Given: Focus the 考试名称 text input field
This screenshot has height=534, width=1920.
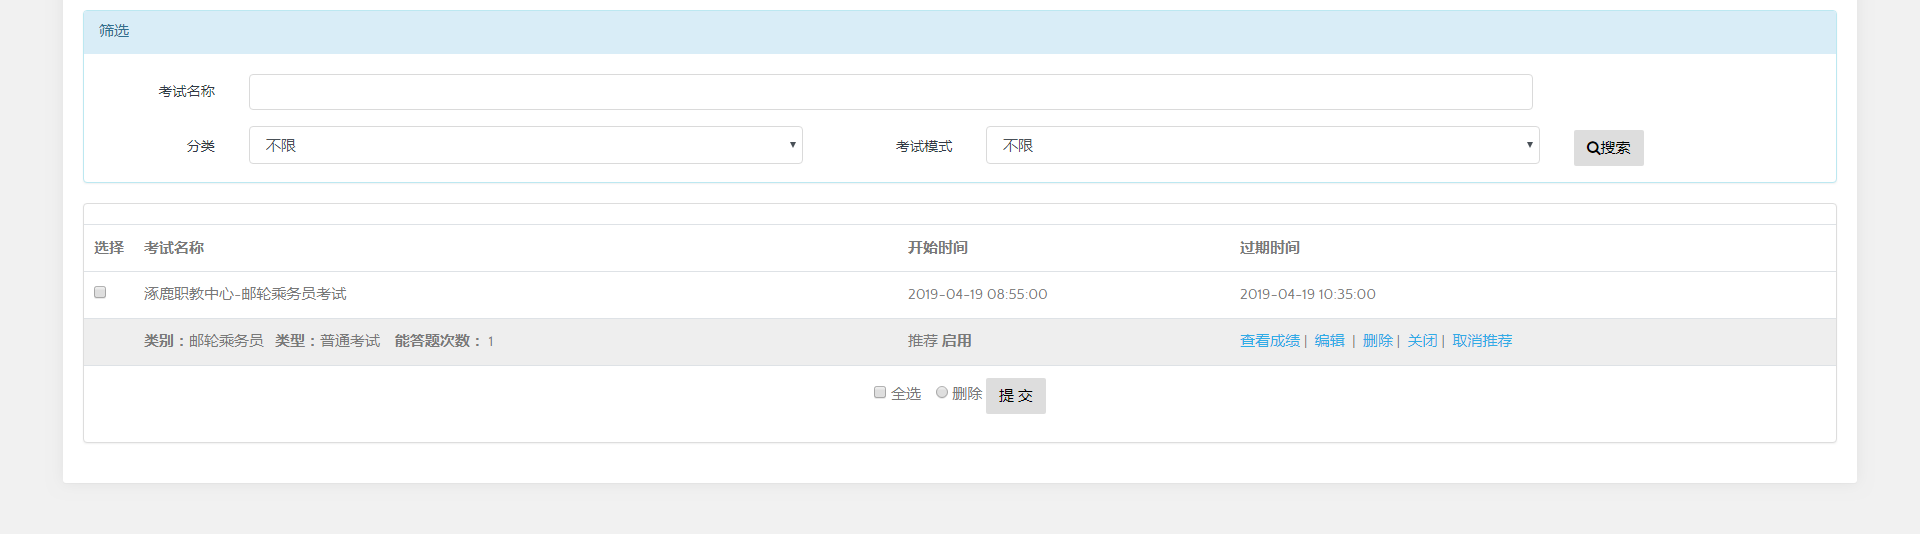Looking at the screenshot, I should (x=890, y=92).
